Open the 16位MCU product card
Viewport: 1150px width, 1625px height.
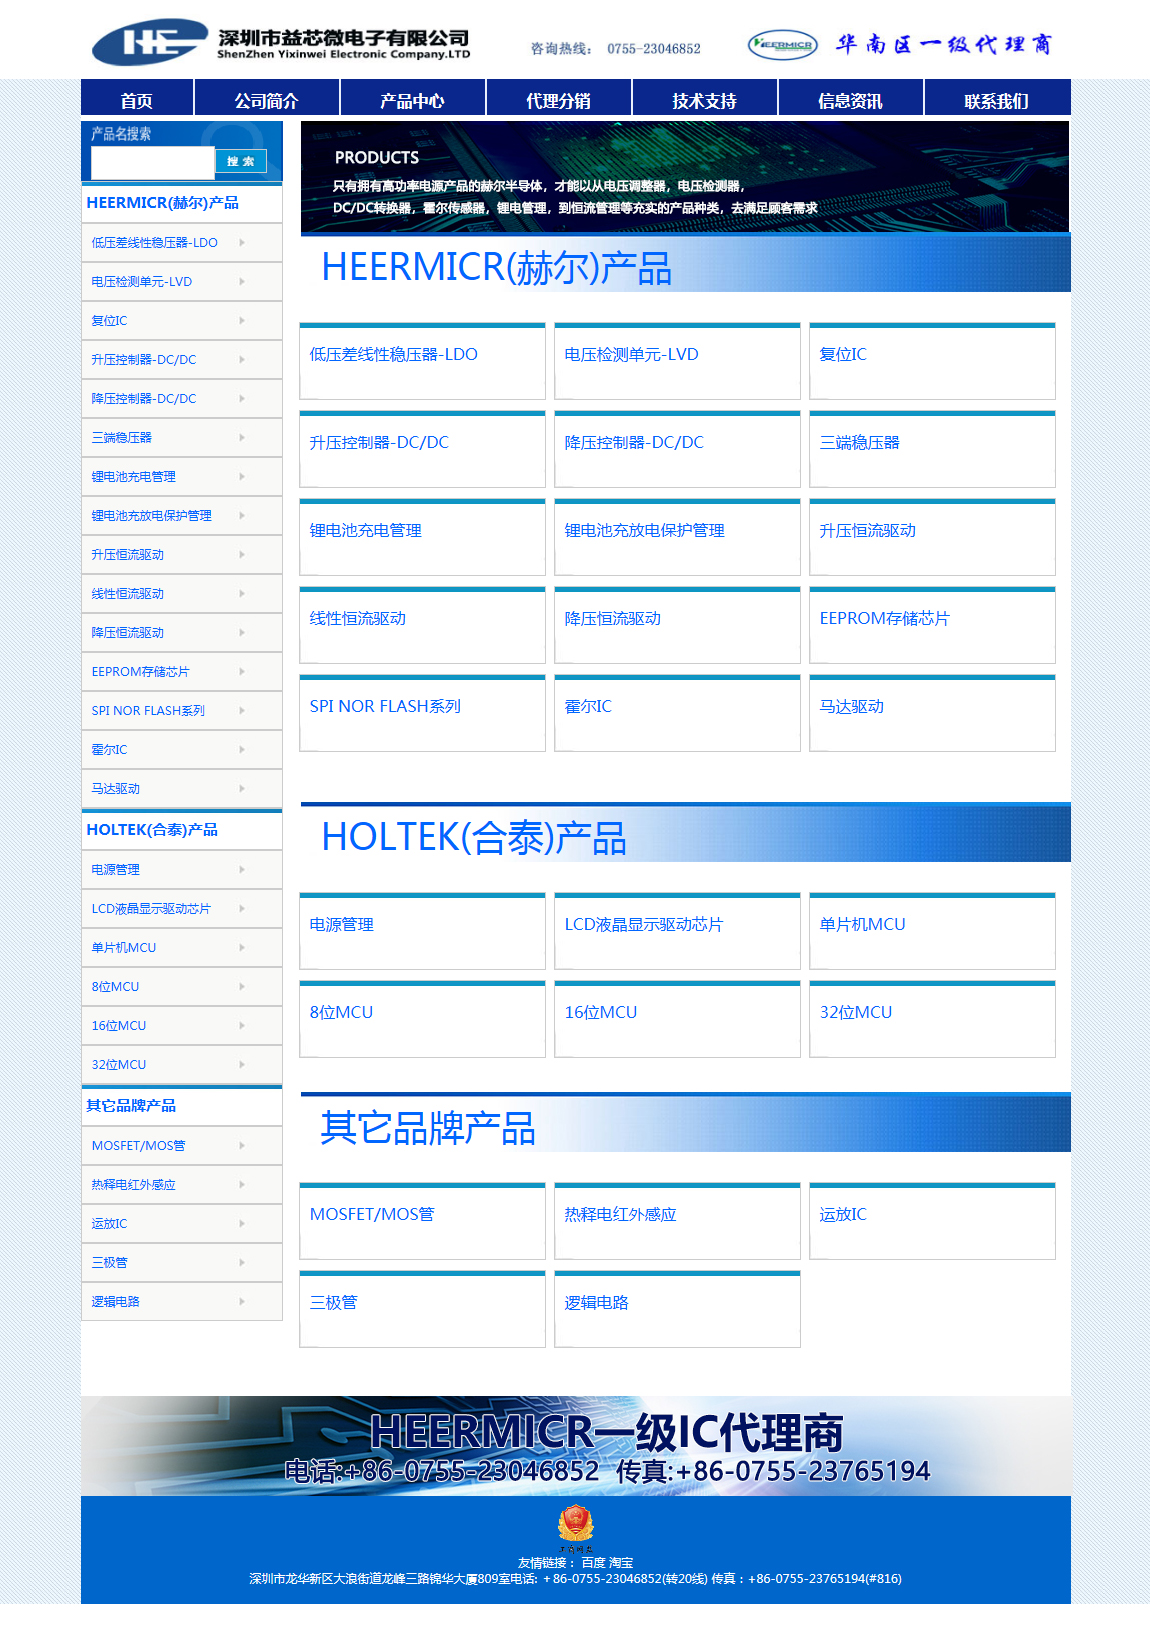coord(677,1019)
